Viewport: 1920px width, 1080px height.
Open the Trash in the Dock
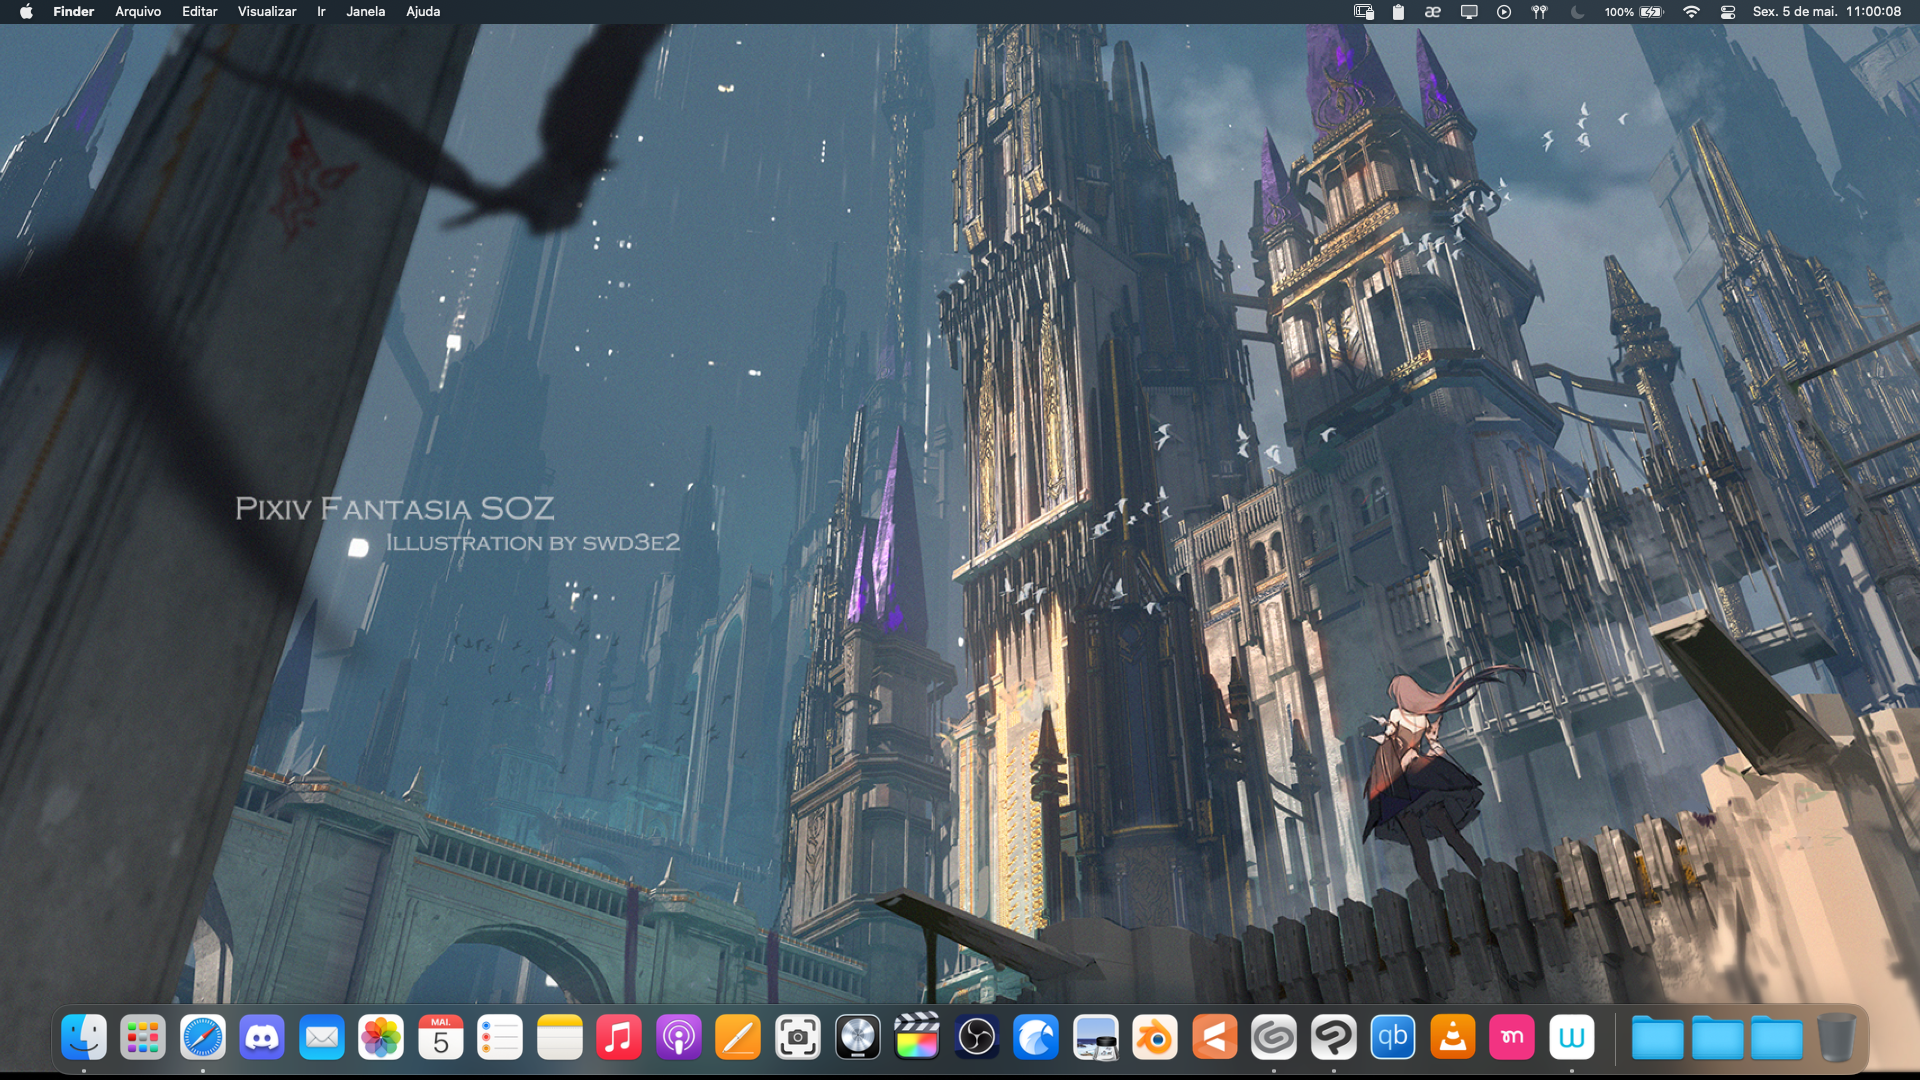[1836, 1038]
